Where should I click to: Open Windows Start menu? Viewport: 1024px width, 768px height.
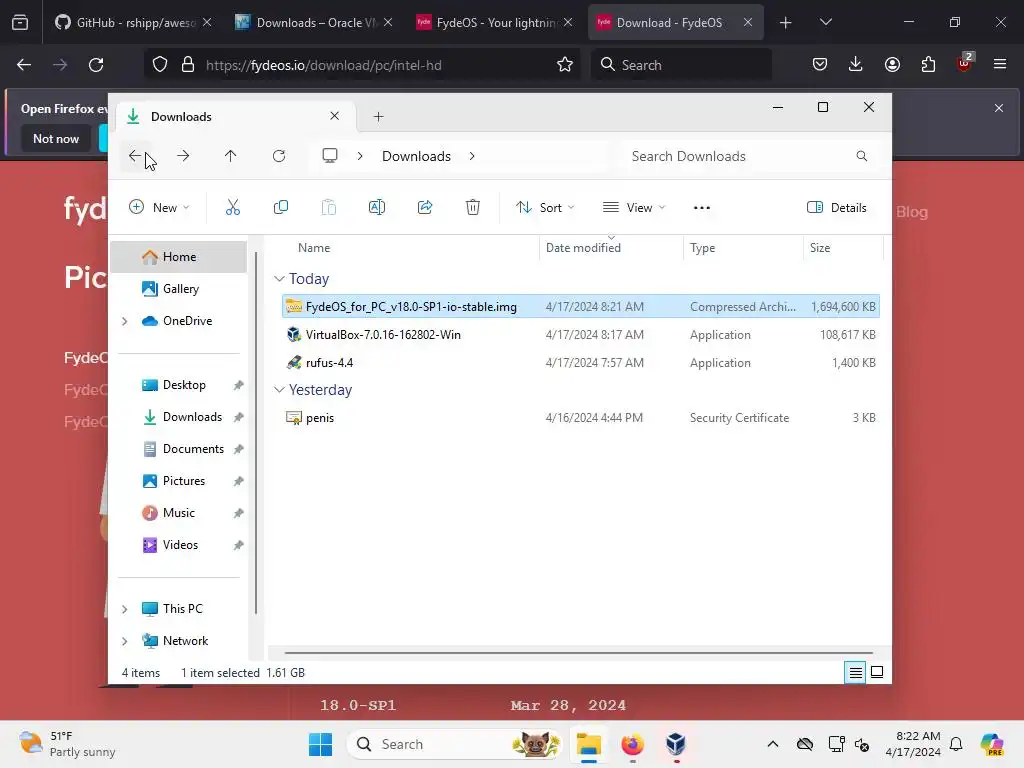tap(320, 744)
